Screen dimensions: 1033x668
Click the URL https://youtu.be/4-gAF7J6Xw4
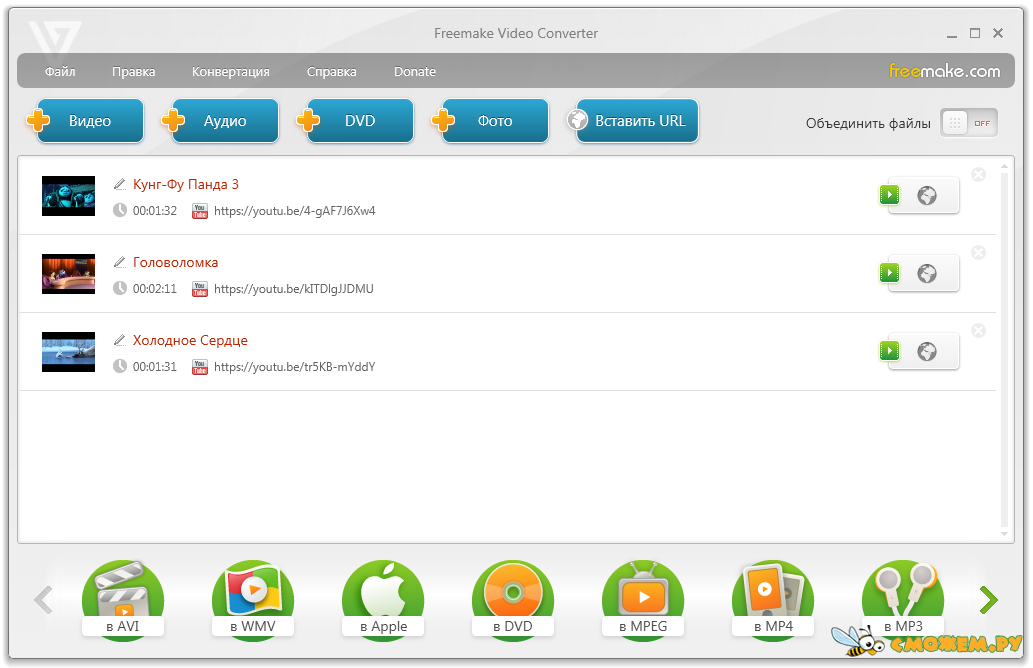(294, 211)
